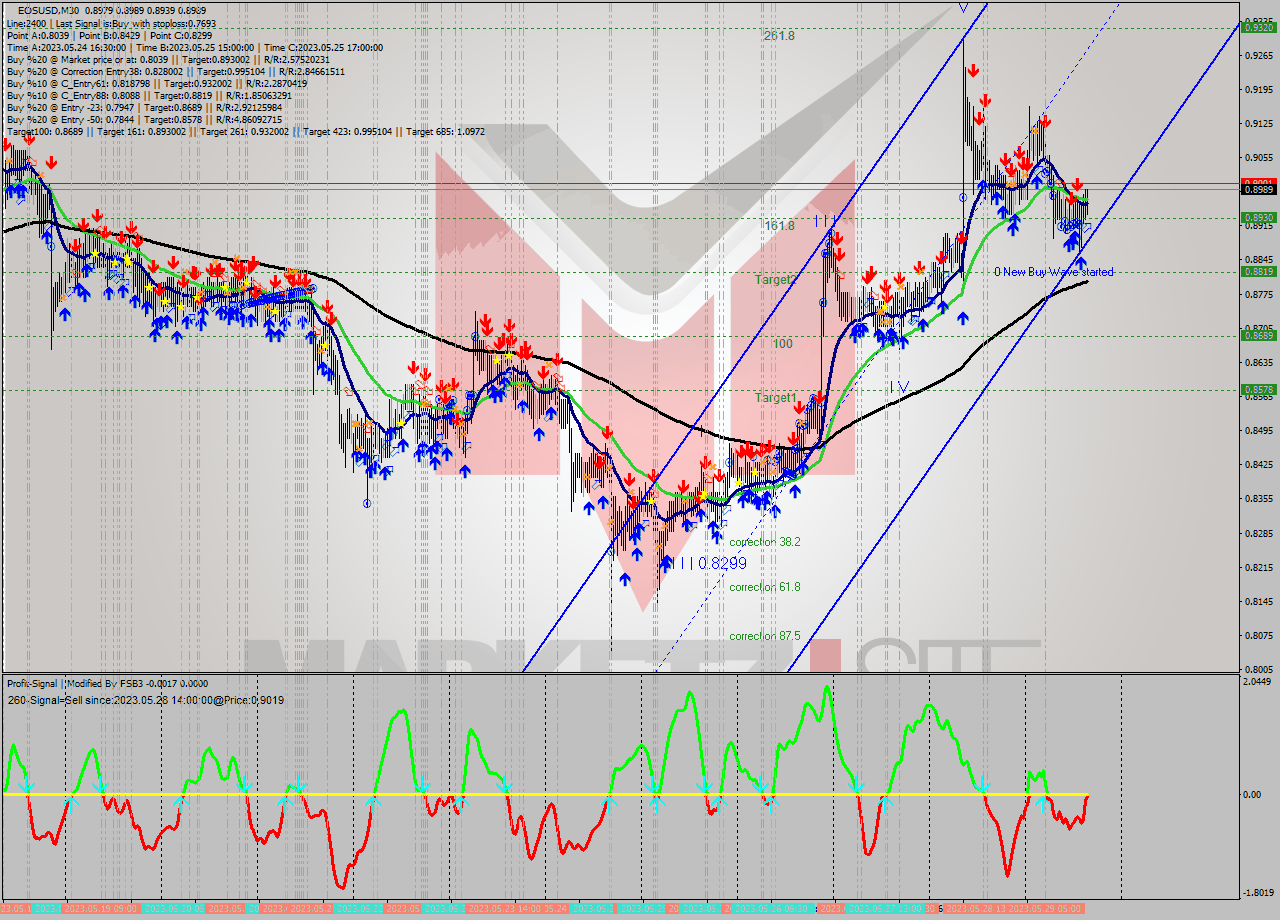Click the 0.8075 price axis value
The width and height of the screenshot is (1280, 920).
pos(1258,635)
